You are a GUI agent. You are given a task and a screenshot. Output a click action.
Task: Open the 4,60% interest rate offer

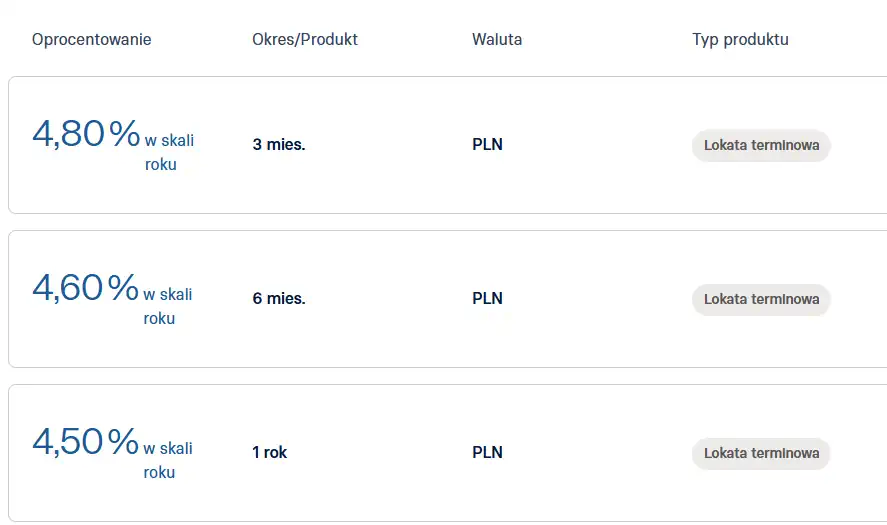[86, 288]
